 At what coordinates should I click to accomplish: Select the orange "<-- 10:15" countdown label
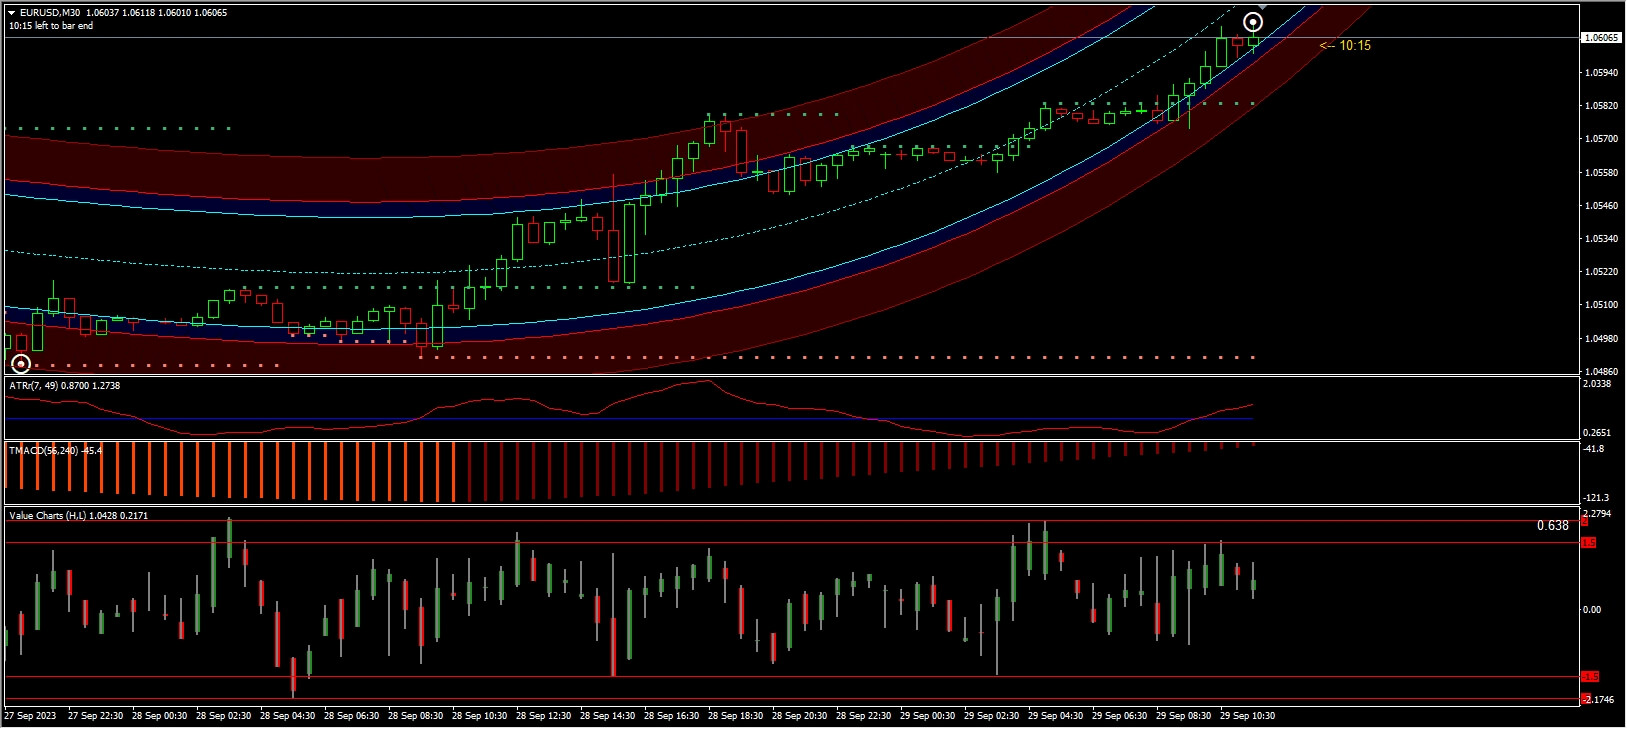click(1345, 46)
